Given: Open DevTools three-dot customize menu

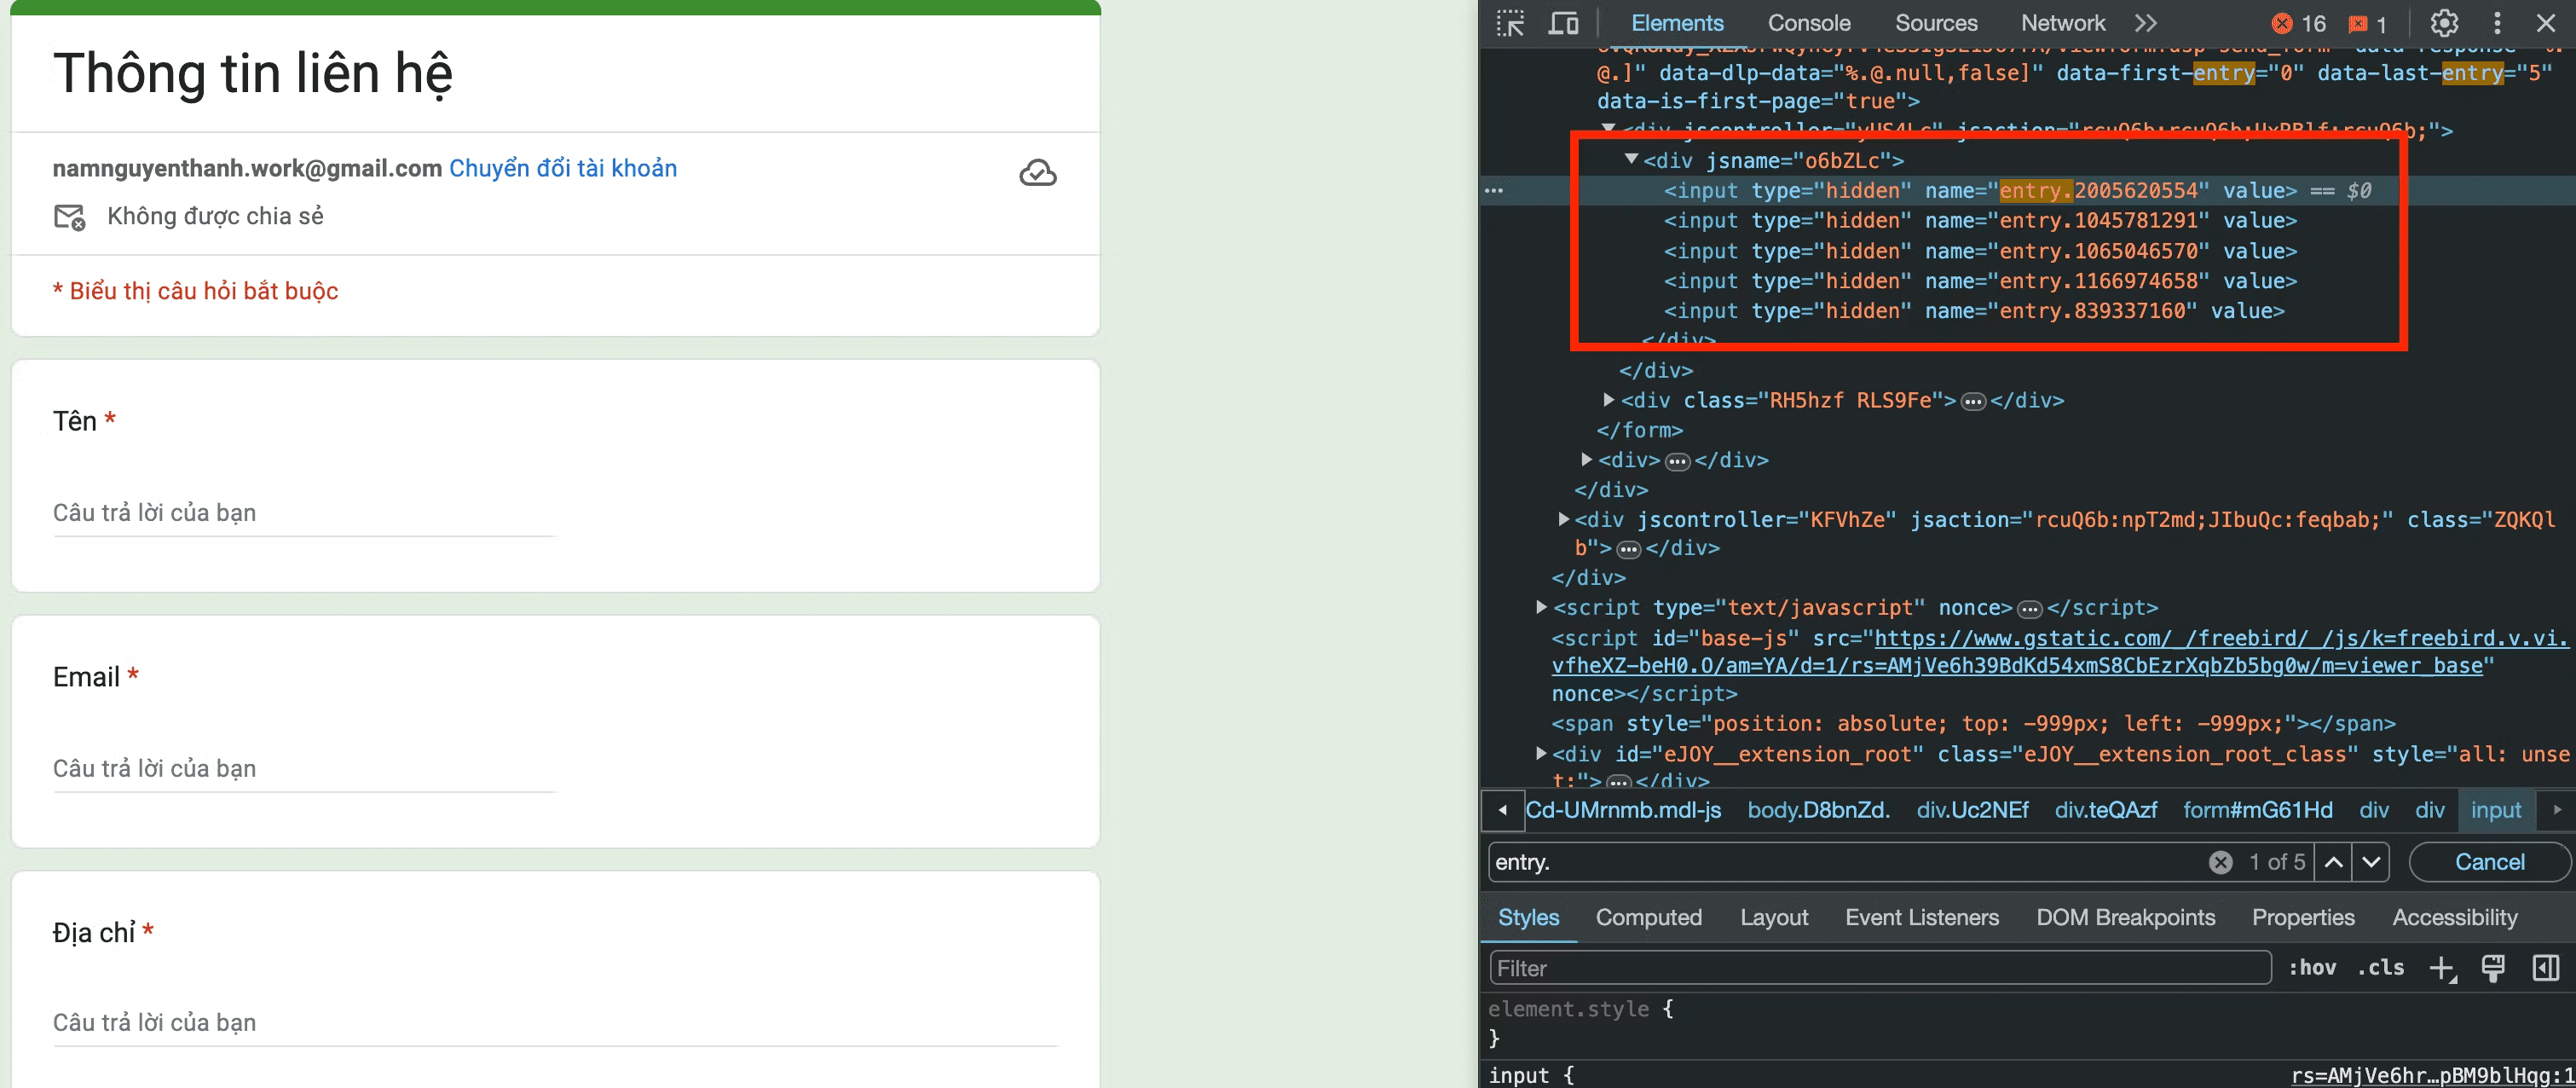Looking at the screenshot, I should click(x=2497, y=23).
